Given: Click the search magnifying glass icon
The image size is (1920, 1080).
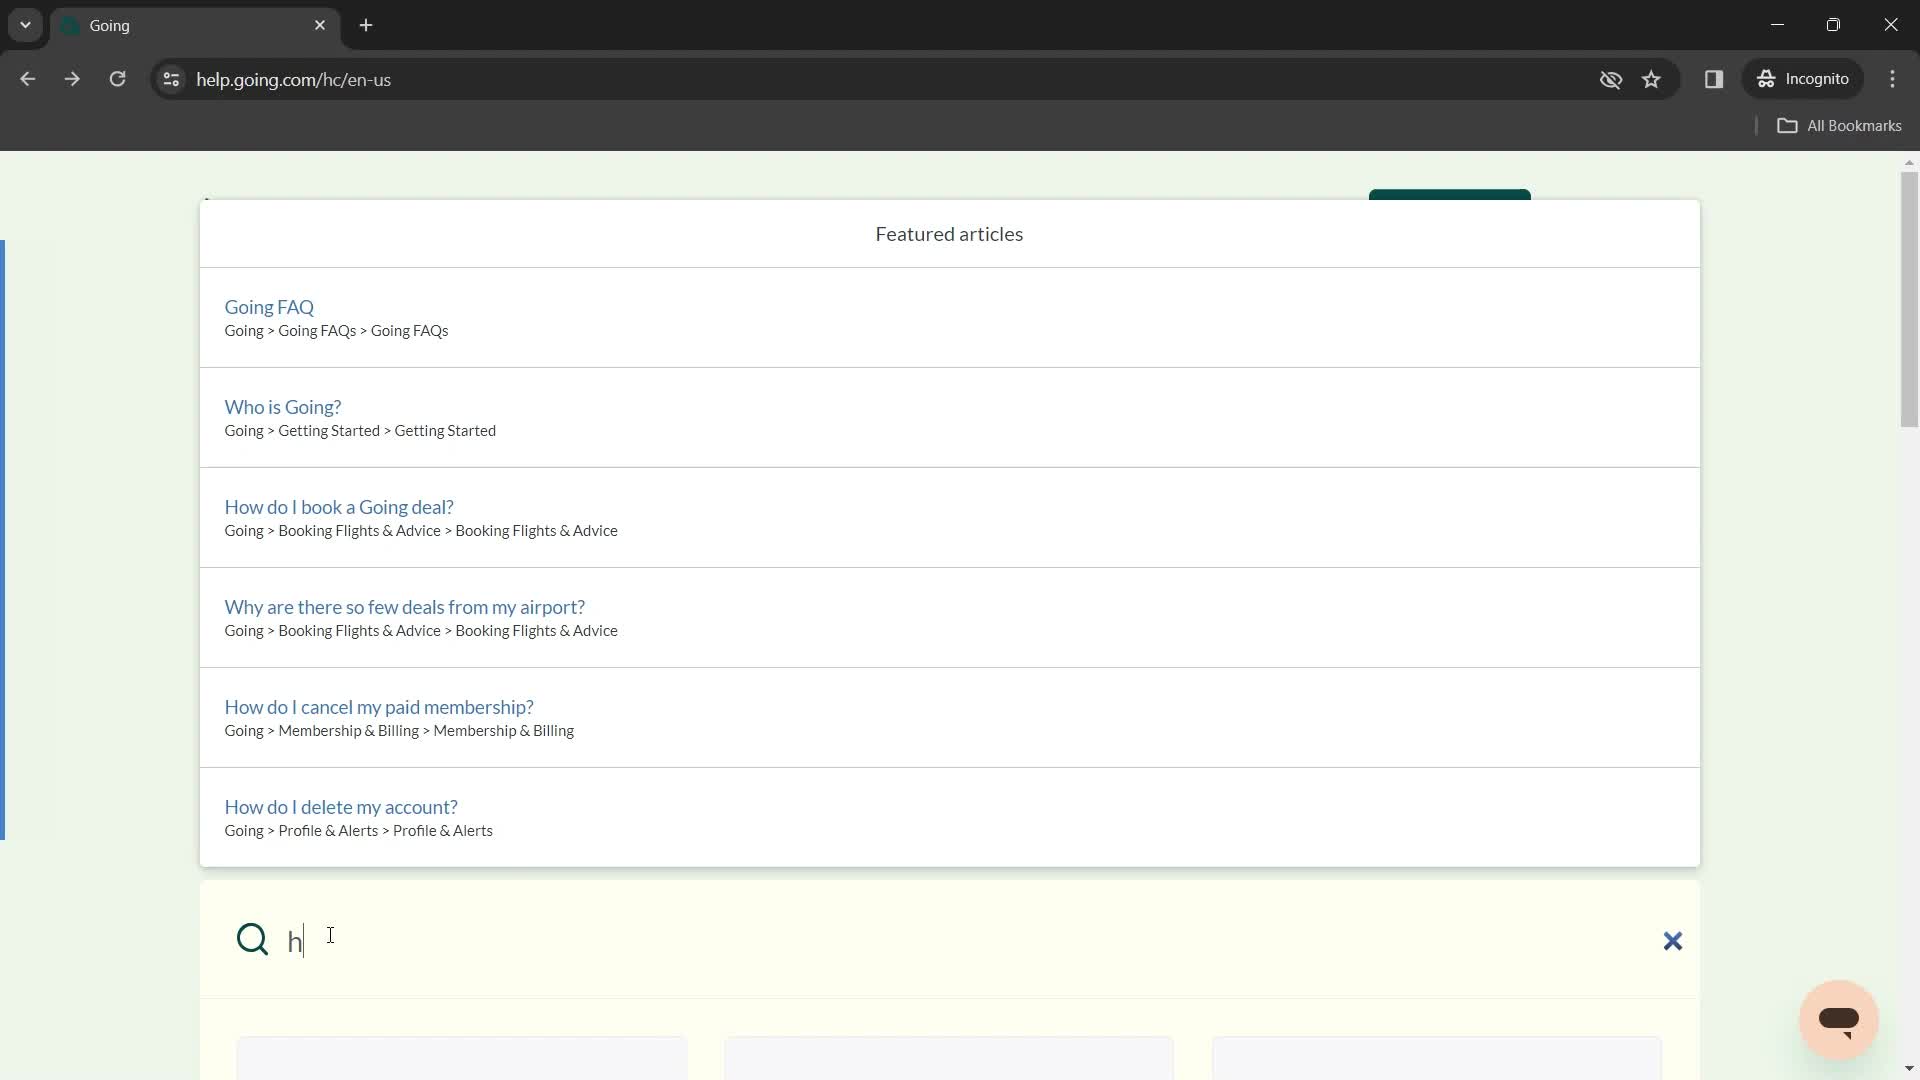Looking at the screenshot, I should [x=252, y=939].
